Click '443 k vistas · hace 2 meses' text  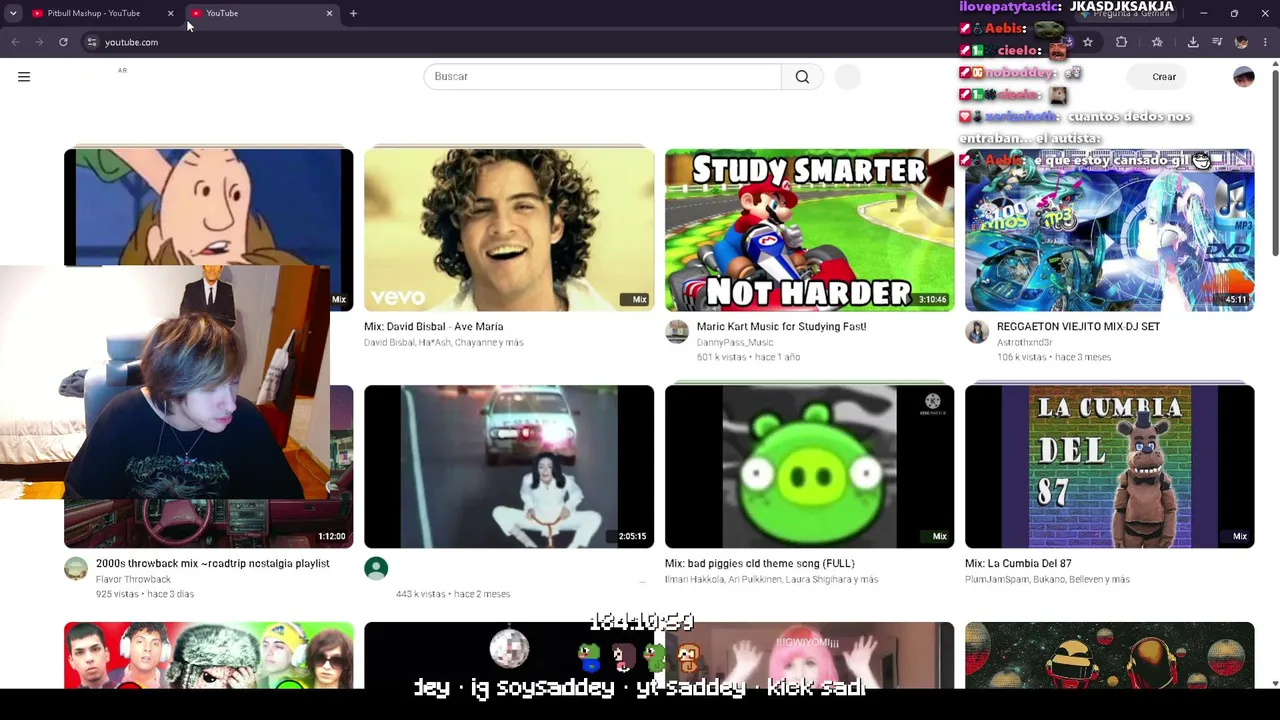tap(453, 594)
